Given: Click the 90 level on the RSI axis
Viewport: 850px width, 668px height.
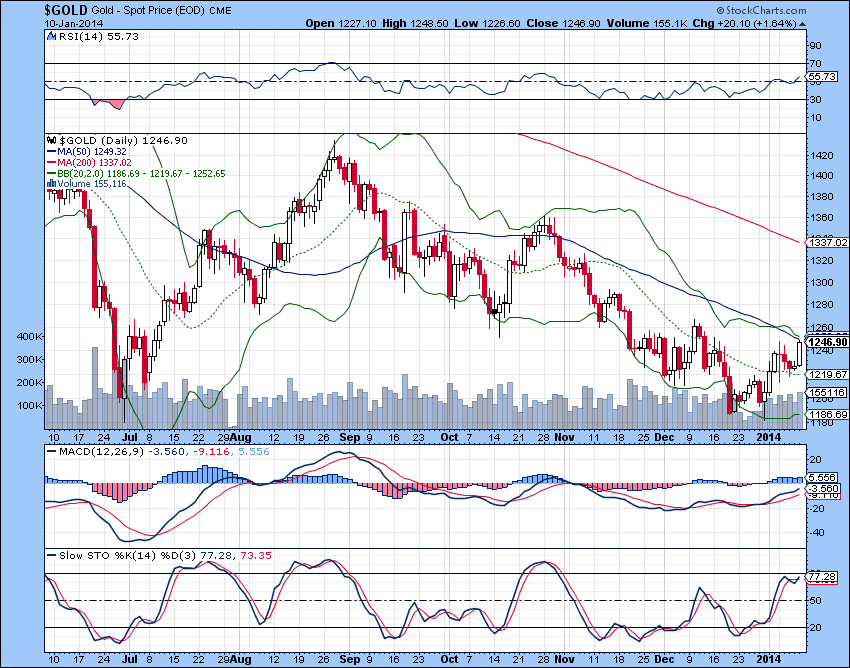Looking at the screenshot, I should [815, 46].
